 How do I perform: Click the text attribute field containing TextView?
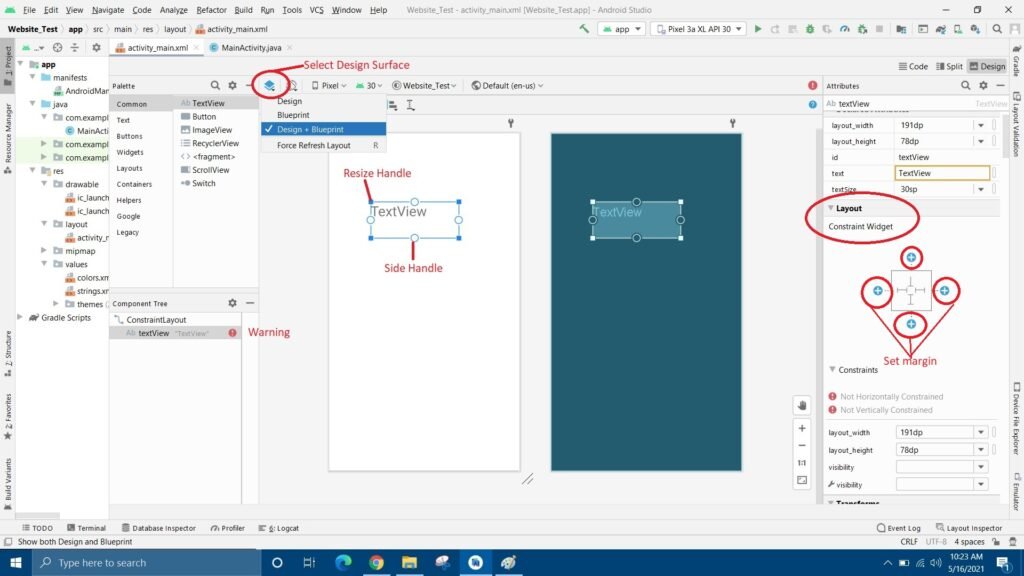[942, 173]
